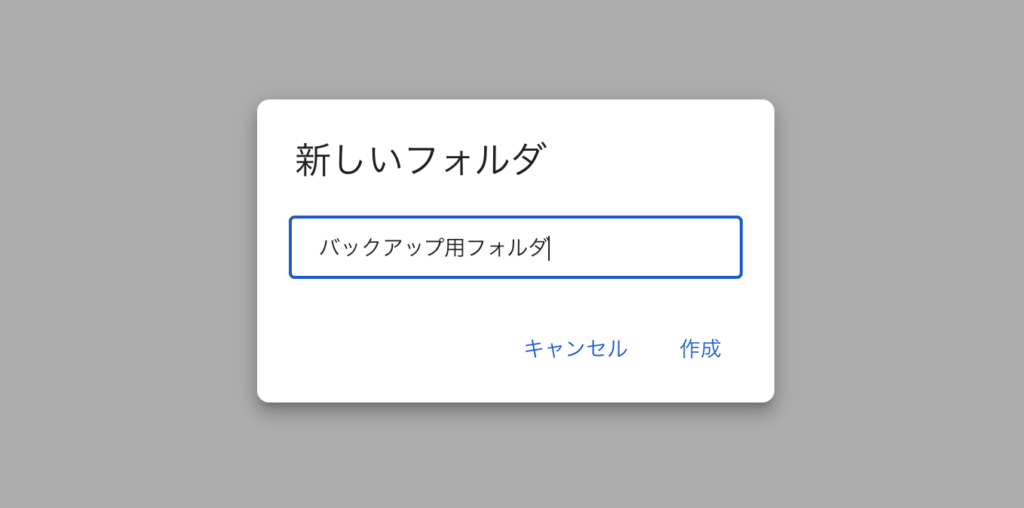Image resolution: width=1024 pixels, height=508 pixels.
Task: Click the 用 character in the folder name
Action: [x=455, y=247]
